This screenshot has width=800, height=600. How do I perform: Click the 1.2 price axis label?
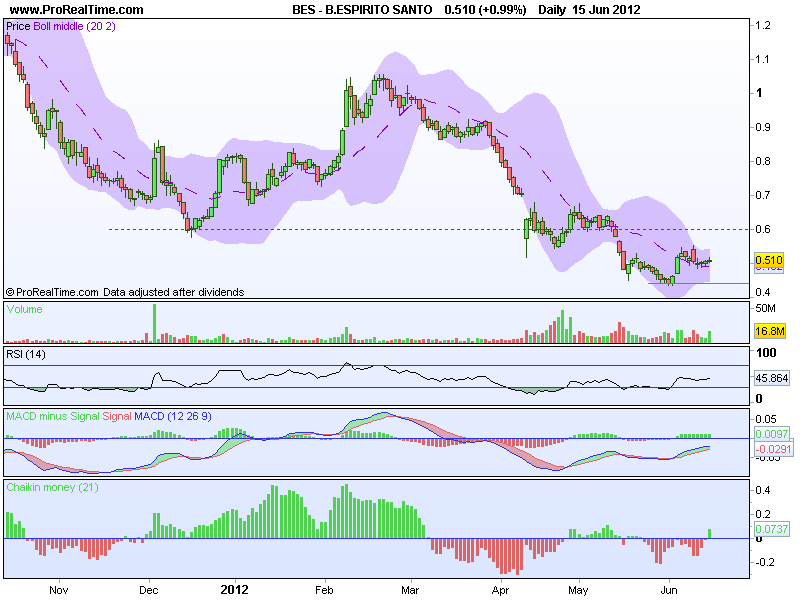tap(763, 25)
